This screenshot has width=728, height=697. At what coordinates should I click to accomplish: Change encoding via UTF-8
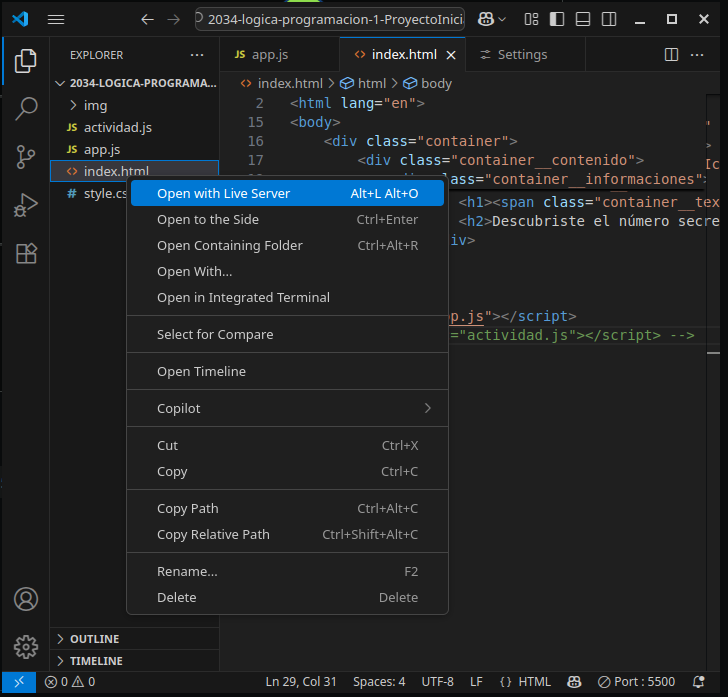tap(437, 682)
